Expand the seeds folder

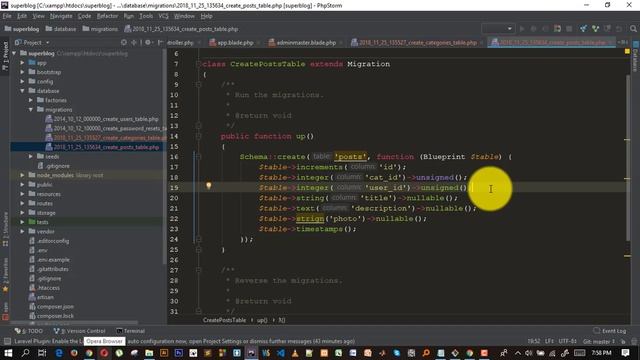(31, 156)
